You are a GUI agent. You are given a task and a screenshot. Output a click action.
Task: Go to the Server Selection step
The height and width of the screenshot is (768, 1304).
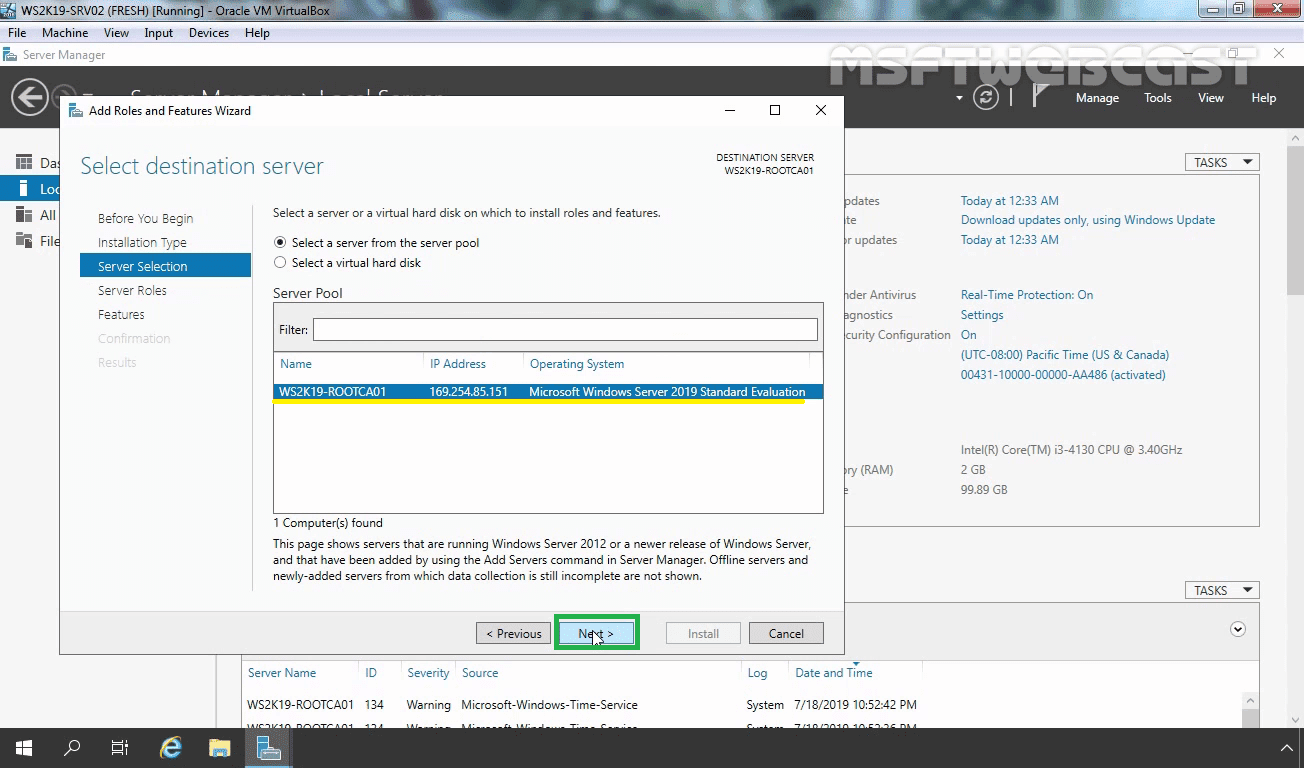(x=165, y=266)
